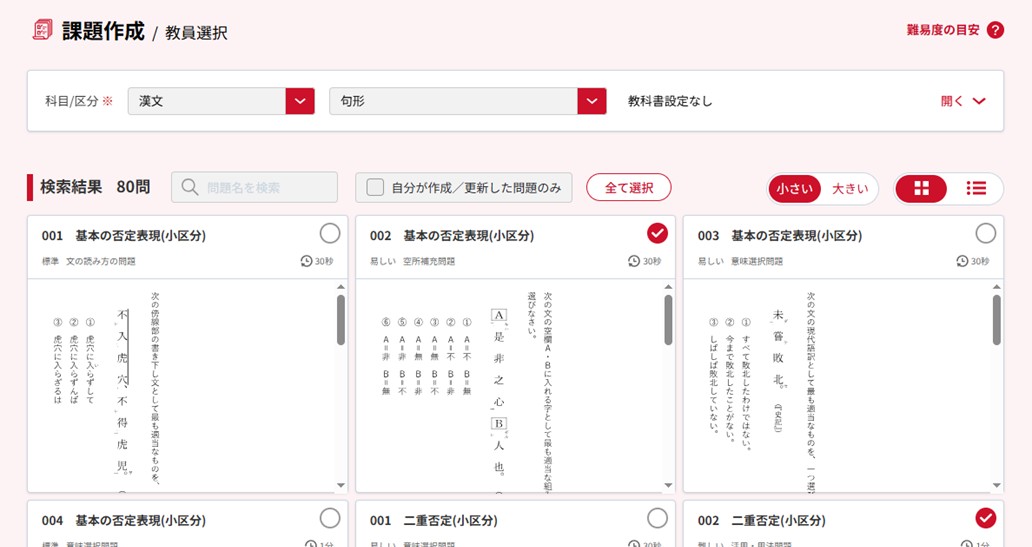Expand textbook settings with 開く
Image resolution: width=1032 pixels, height=547 pixels.
coord(963,101)
